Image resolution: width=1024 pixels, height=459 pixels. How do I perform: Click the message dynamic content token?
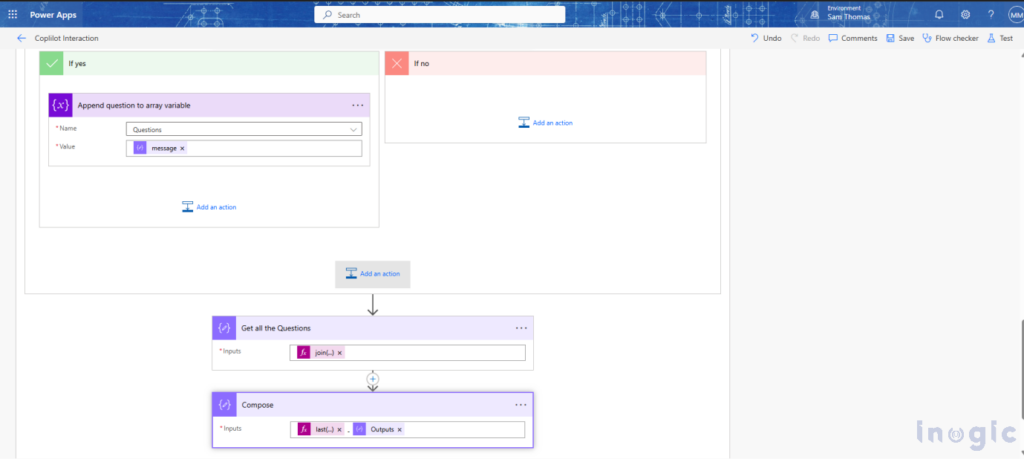(159, 148)
